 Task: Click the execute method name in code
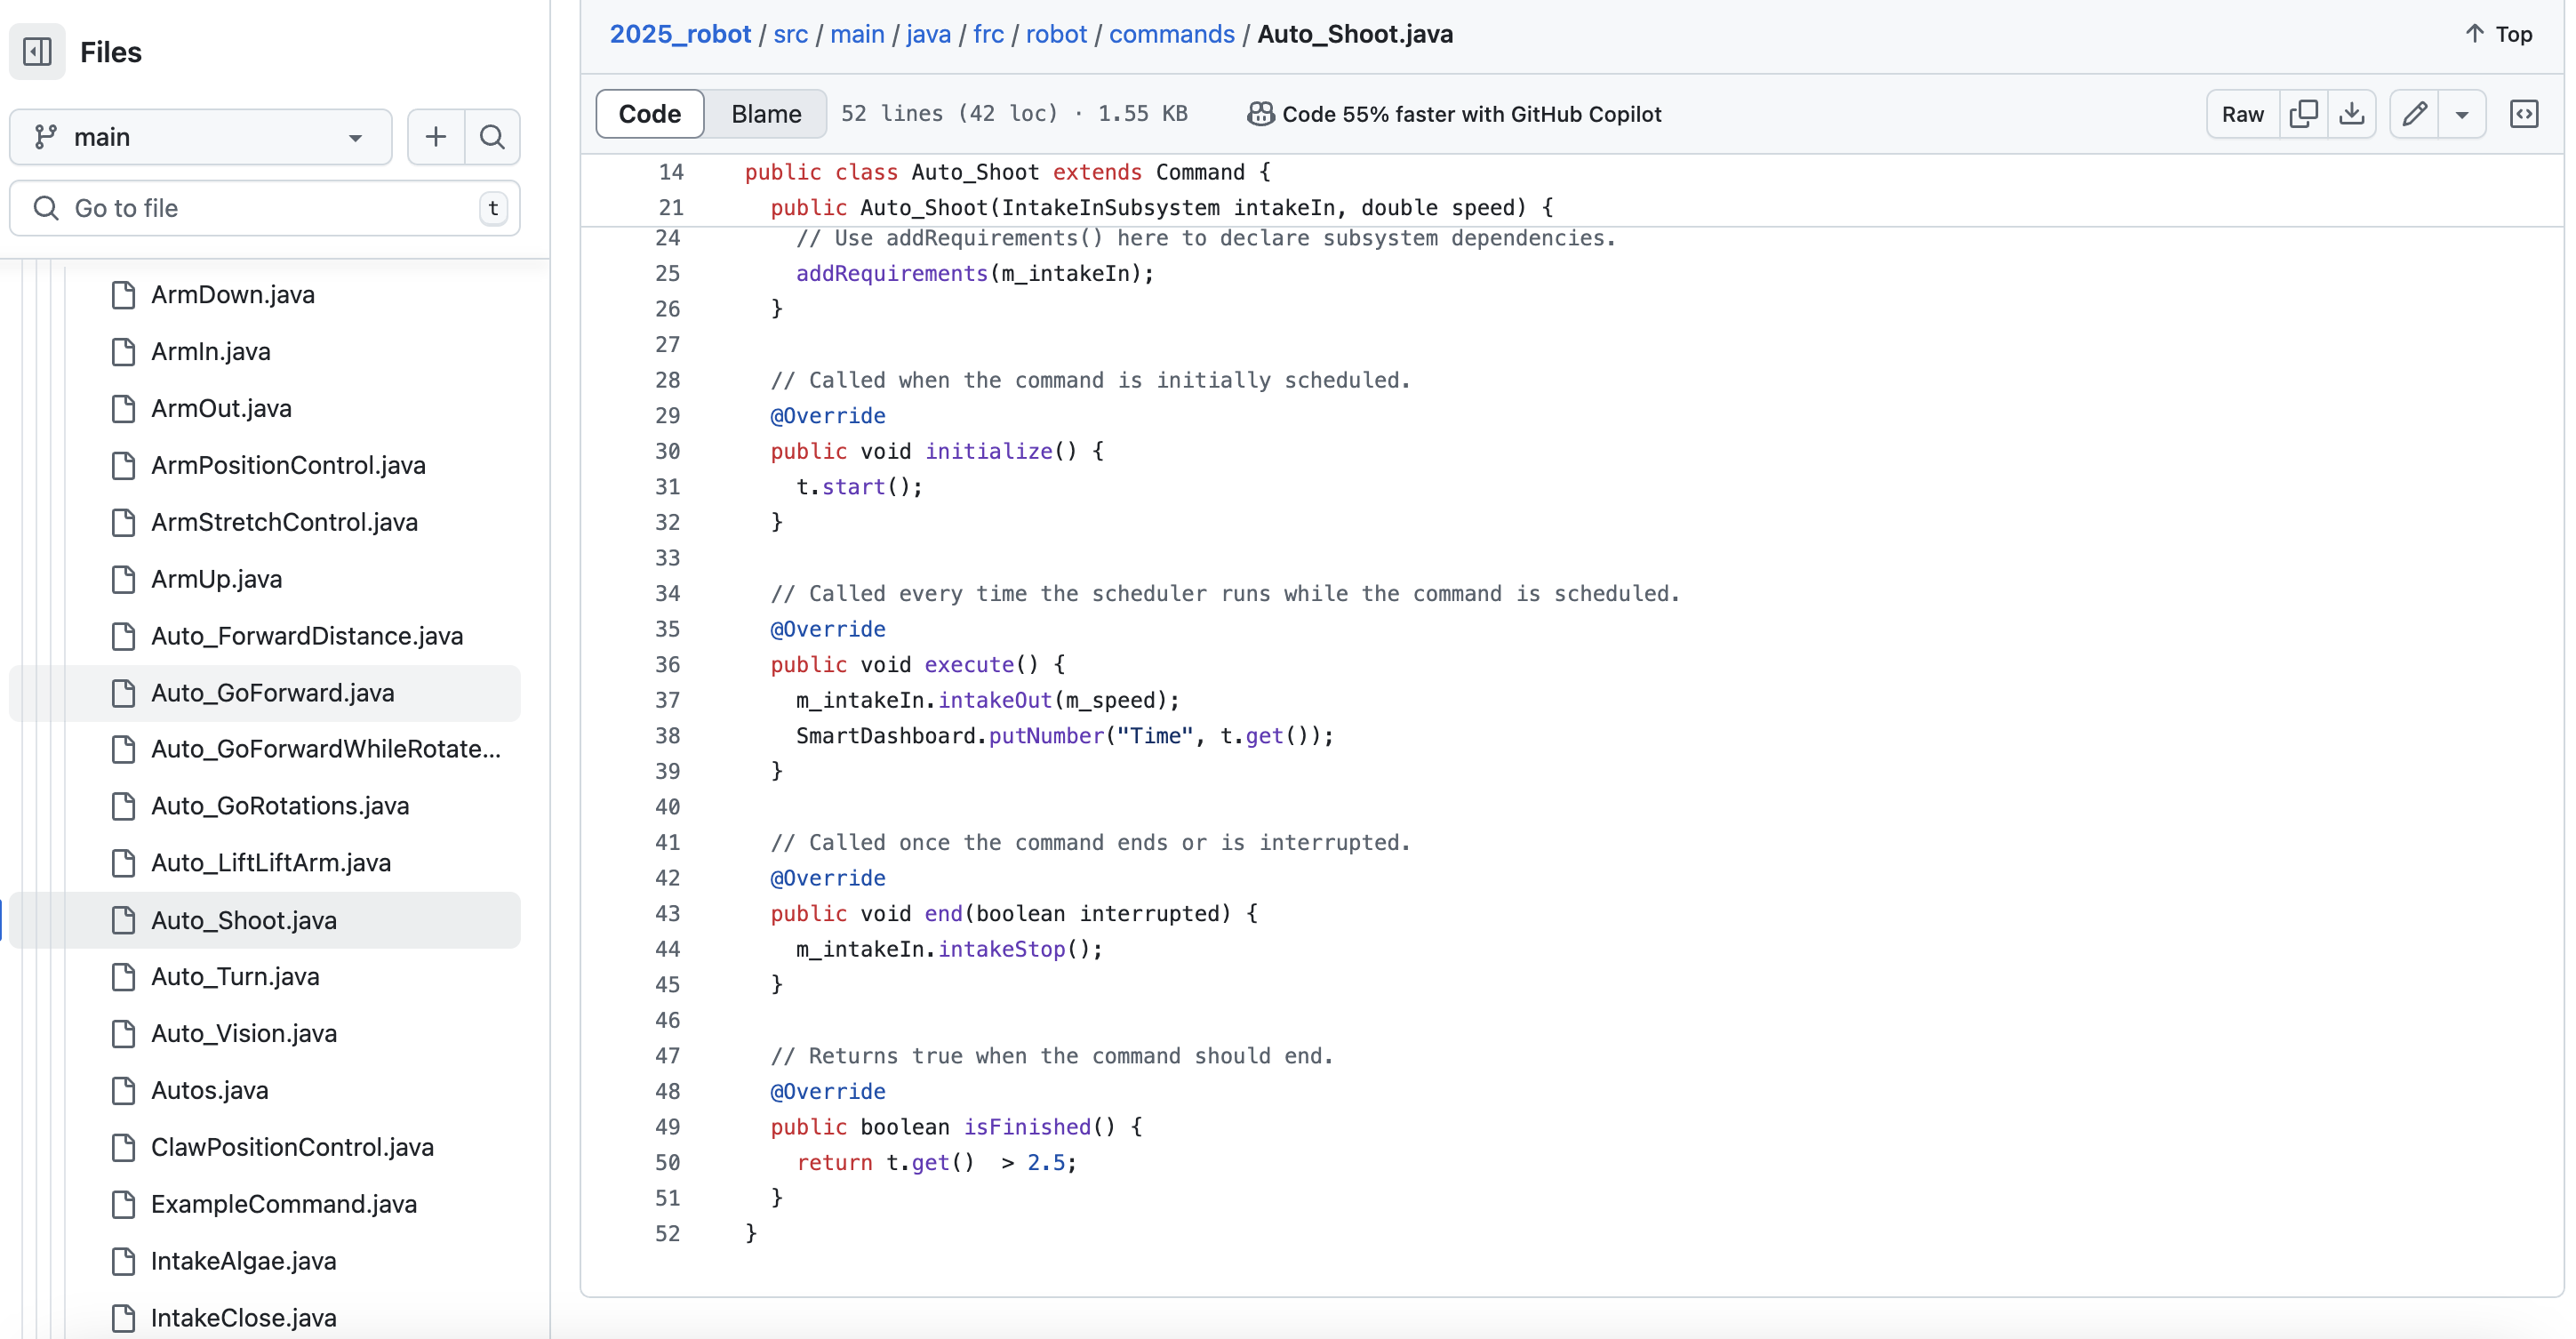pos(969,665)
